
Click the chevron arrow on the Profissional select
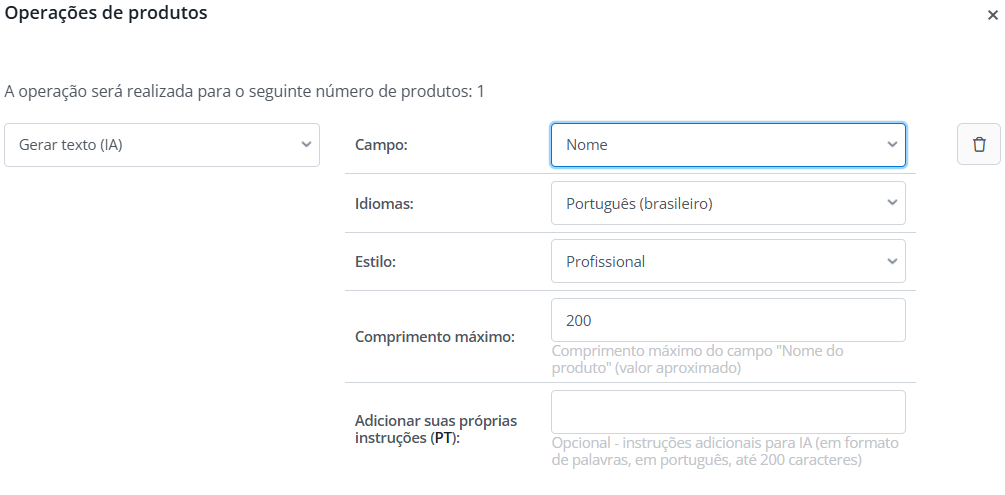(892, 261)
